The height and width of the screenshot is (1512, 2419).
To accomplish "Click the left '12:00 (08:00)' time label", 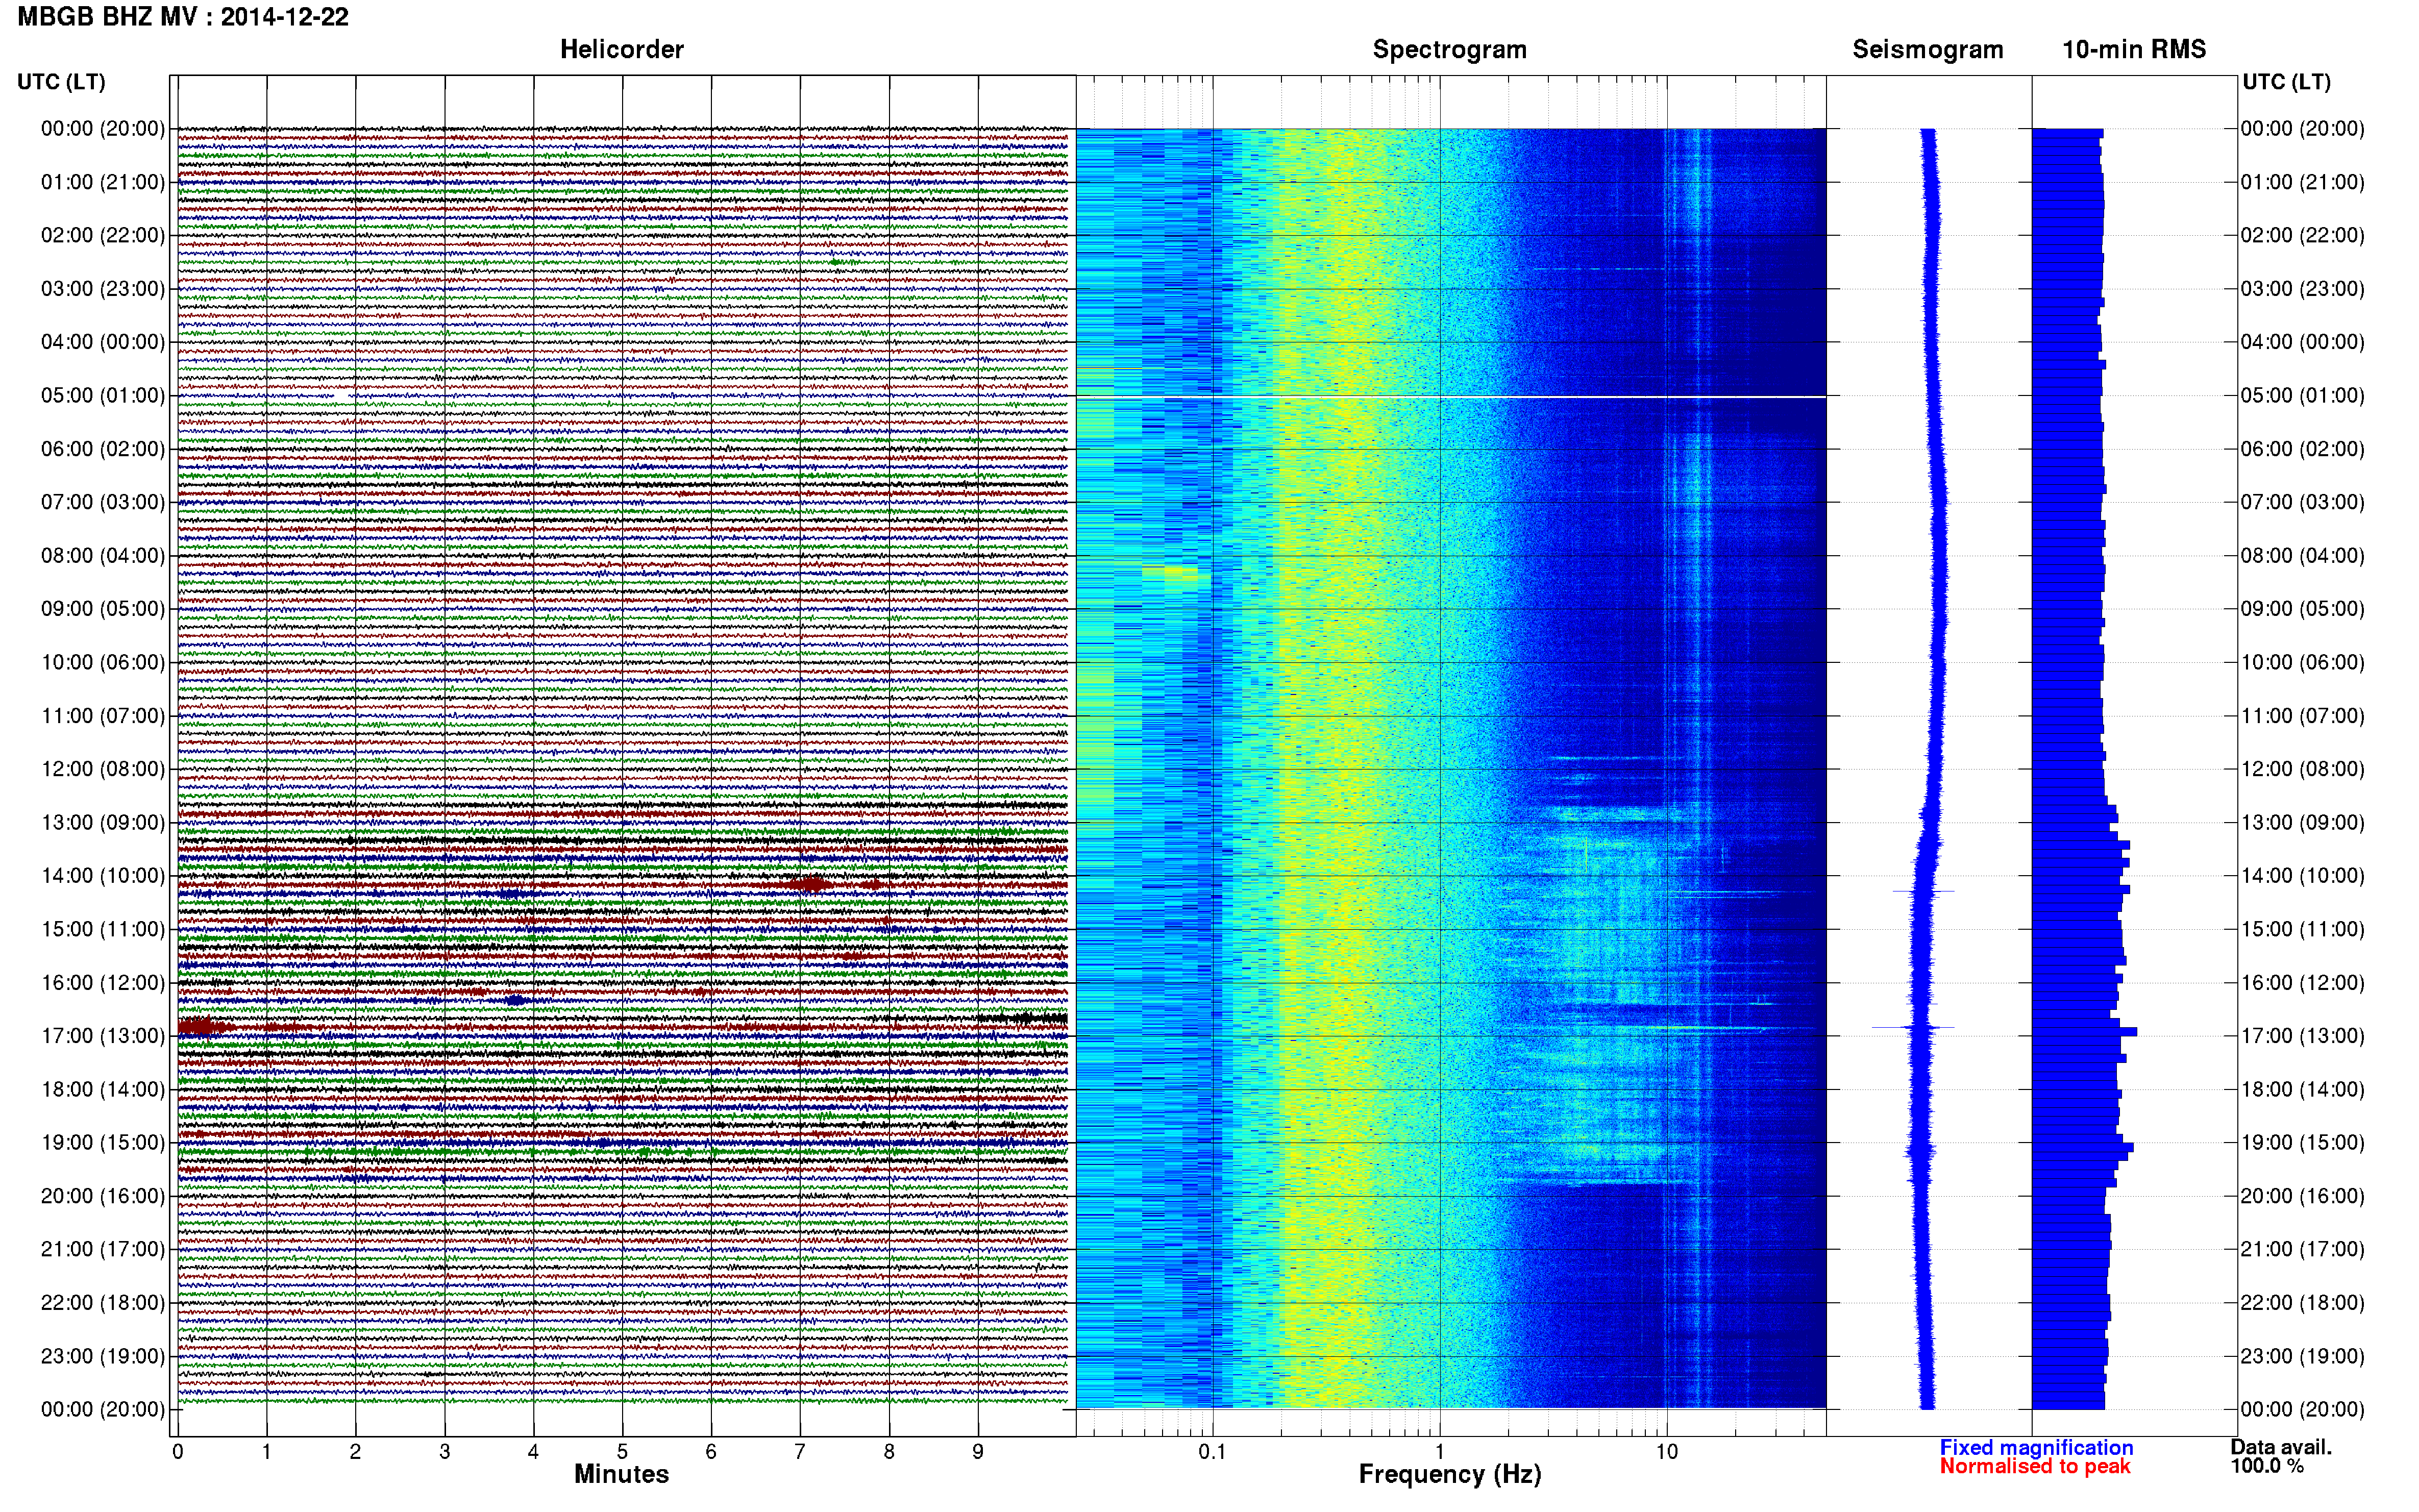I will click(x=102, y=769).
